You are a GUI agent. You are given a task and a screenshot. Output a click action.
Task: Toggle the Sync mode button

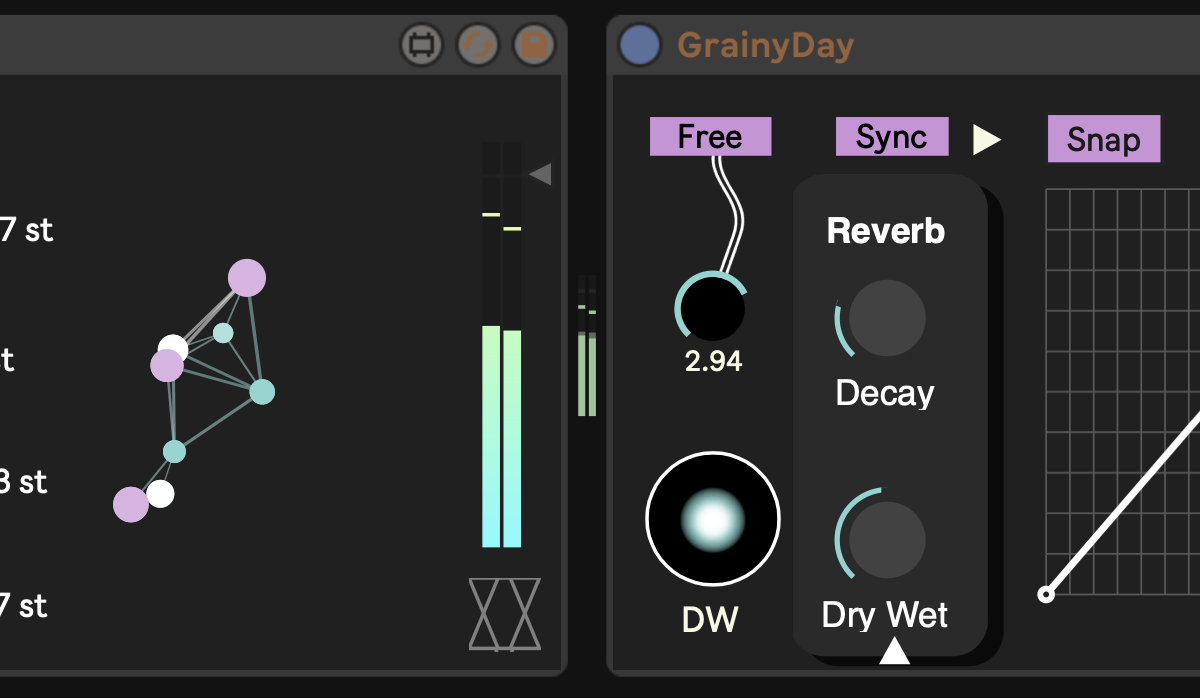click(891, 137)
